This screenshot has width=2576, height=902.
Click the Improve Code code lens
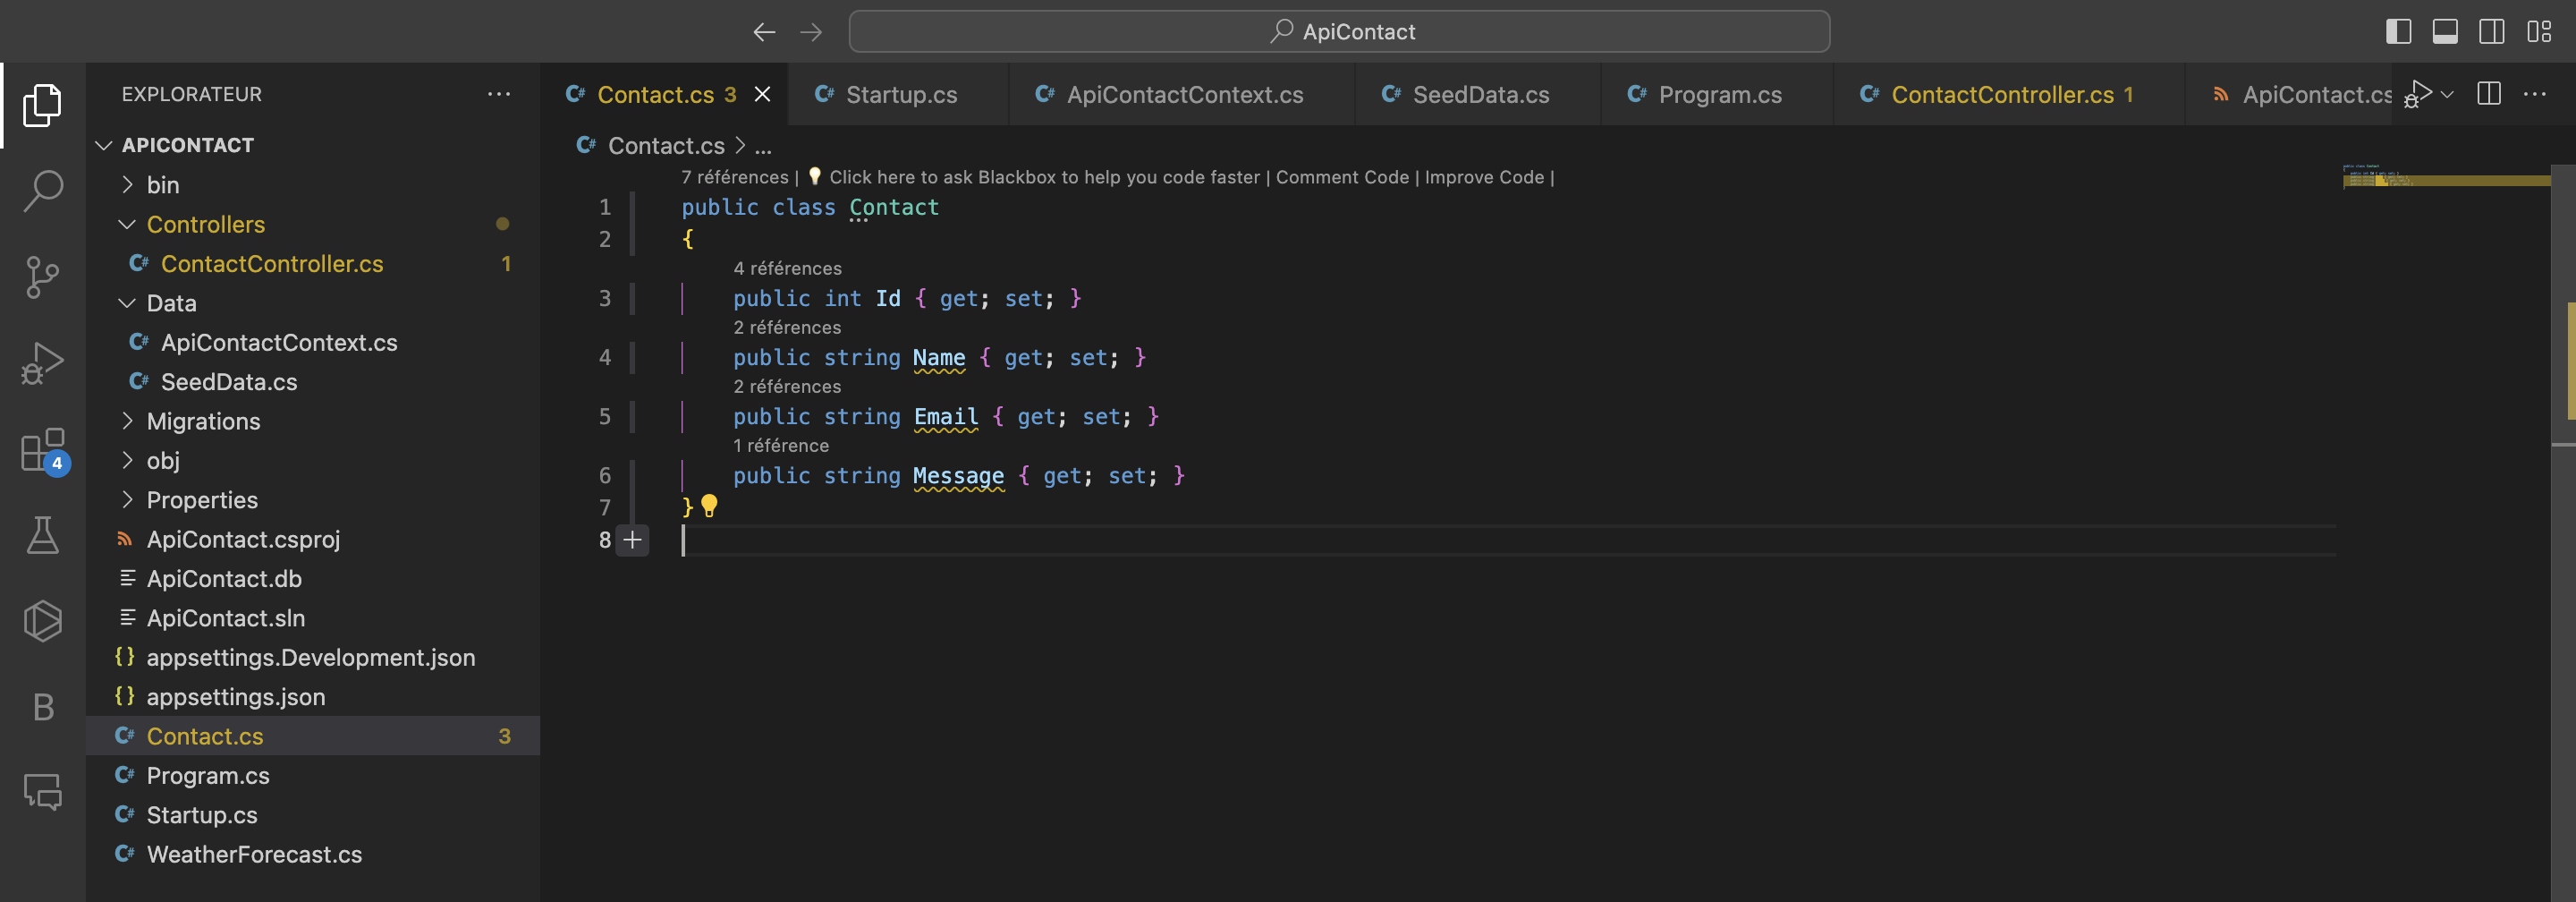point(1484,177)
